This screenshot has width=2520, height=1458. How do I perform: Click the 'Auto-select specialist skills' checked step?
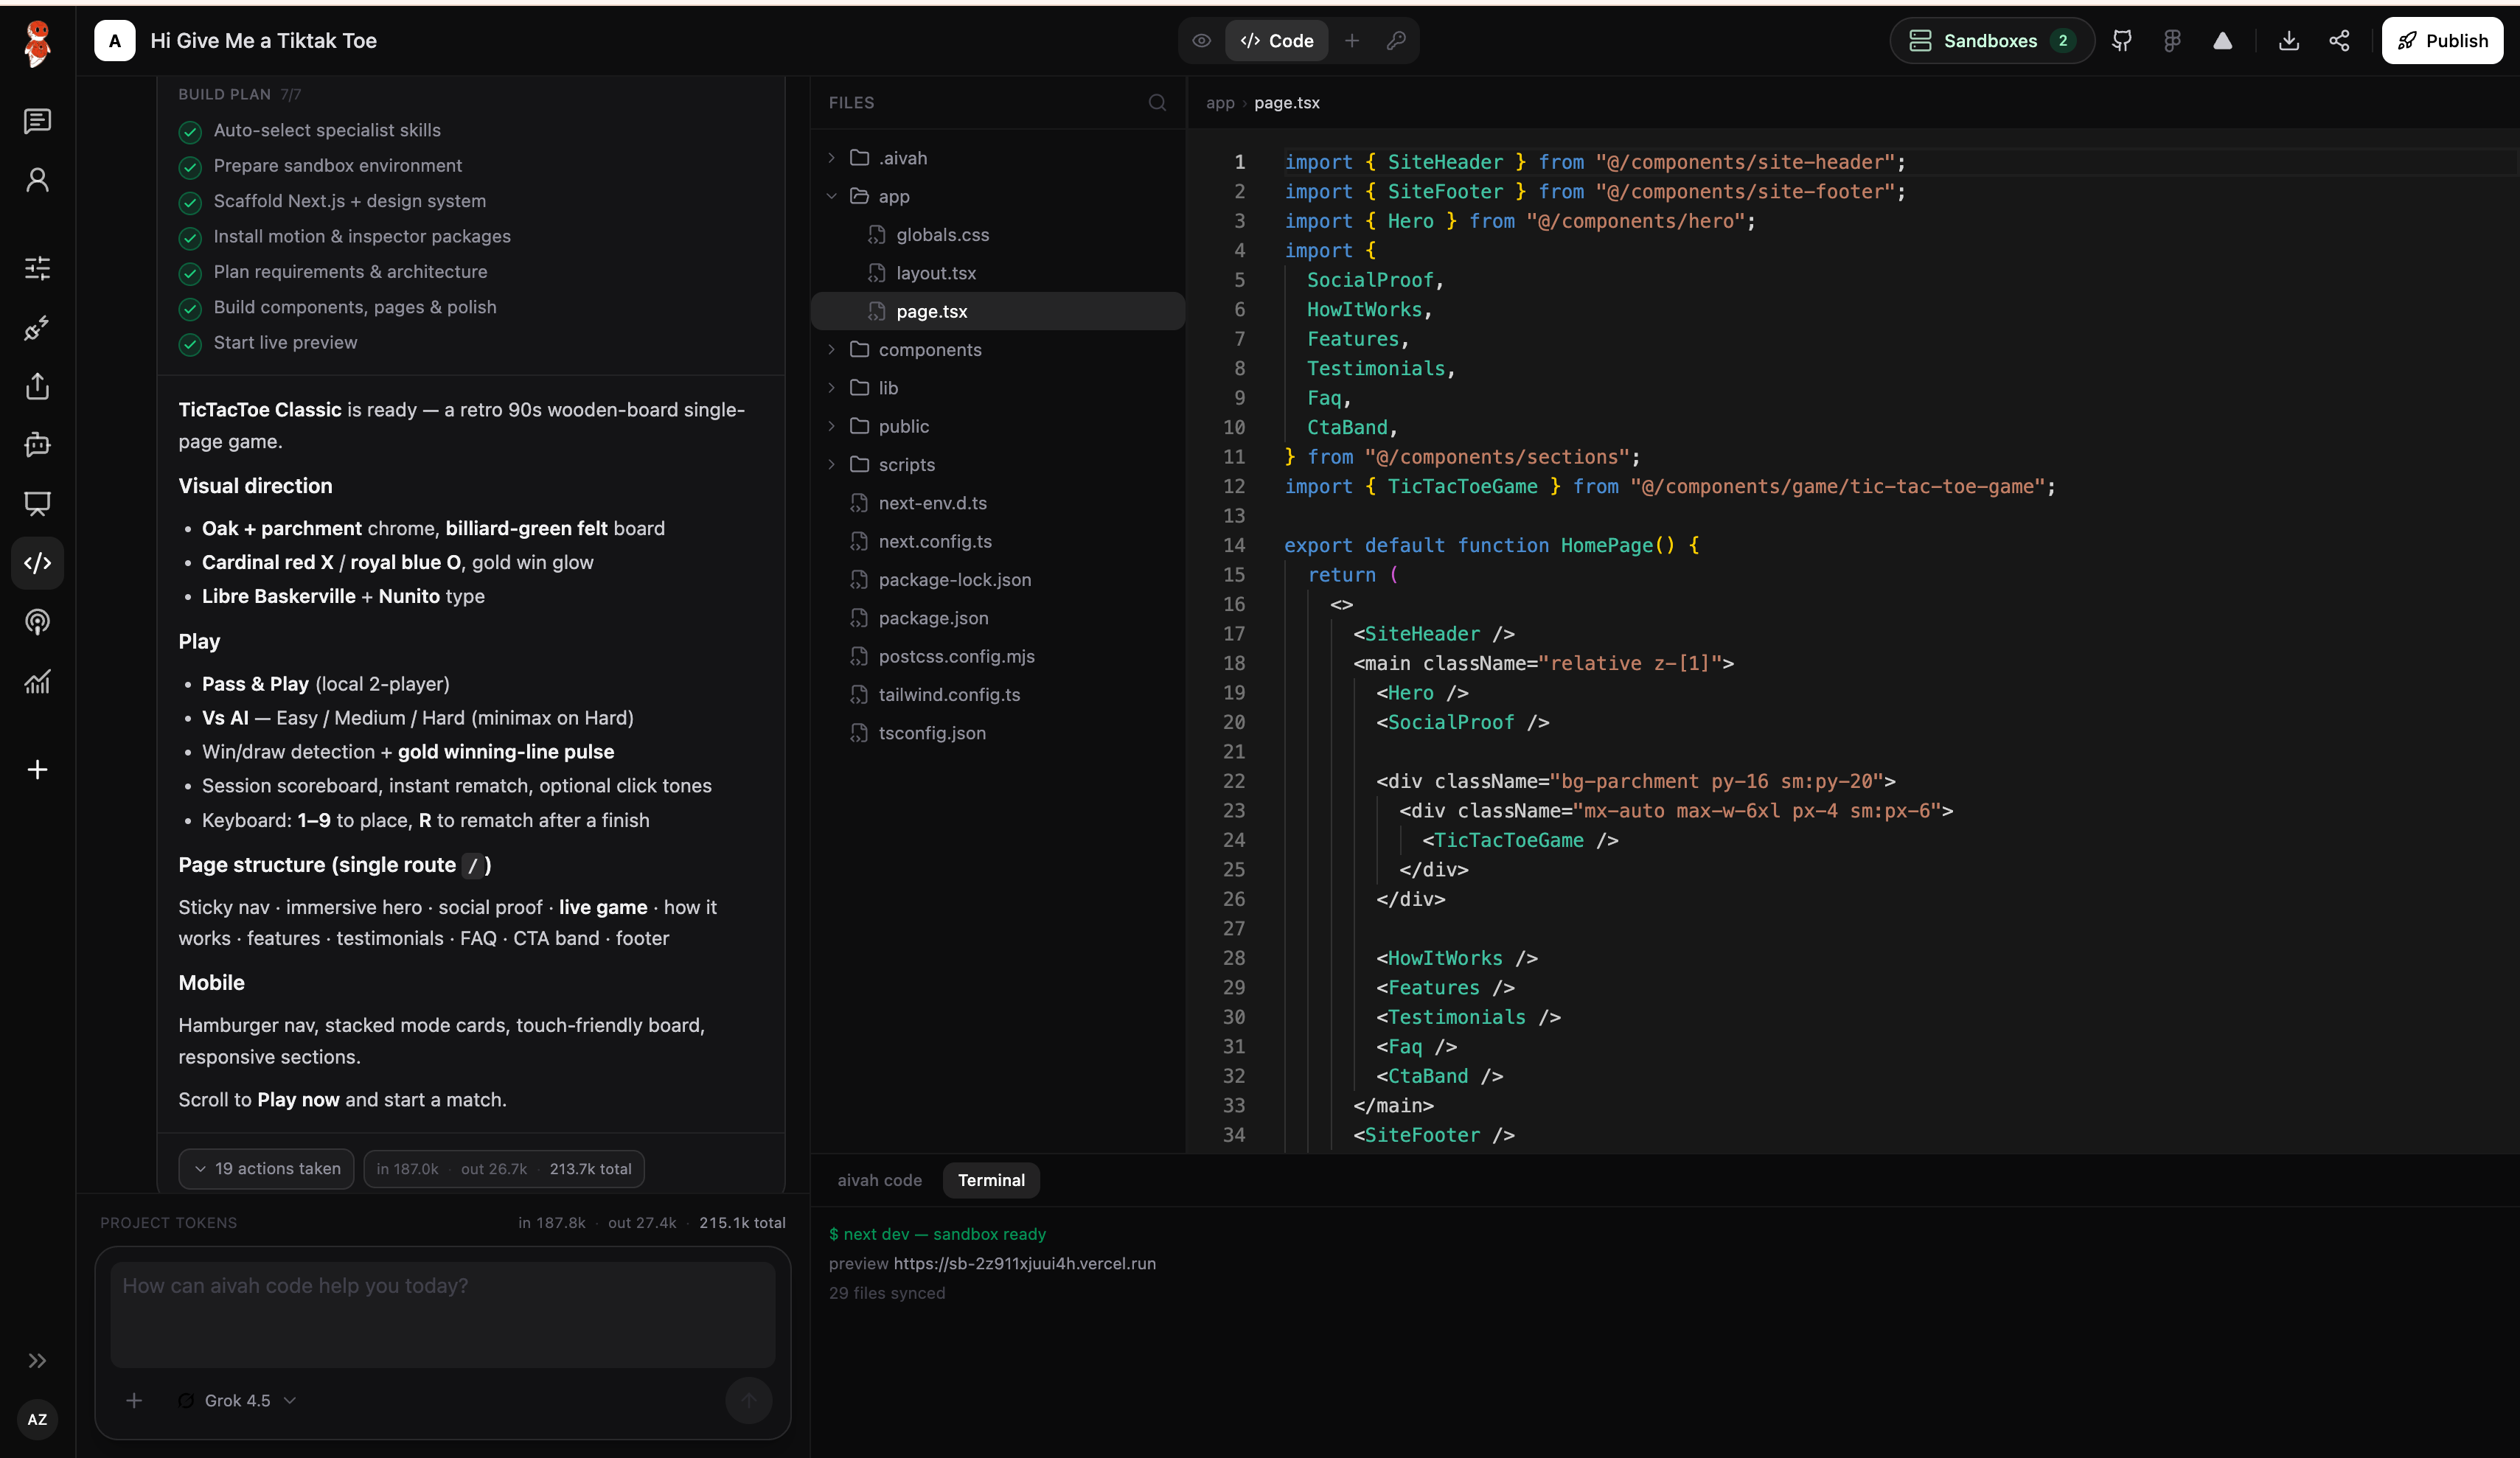click(310, 131)
